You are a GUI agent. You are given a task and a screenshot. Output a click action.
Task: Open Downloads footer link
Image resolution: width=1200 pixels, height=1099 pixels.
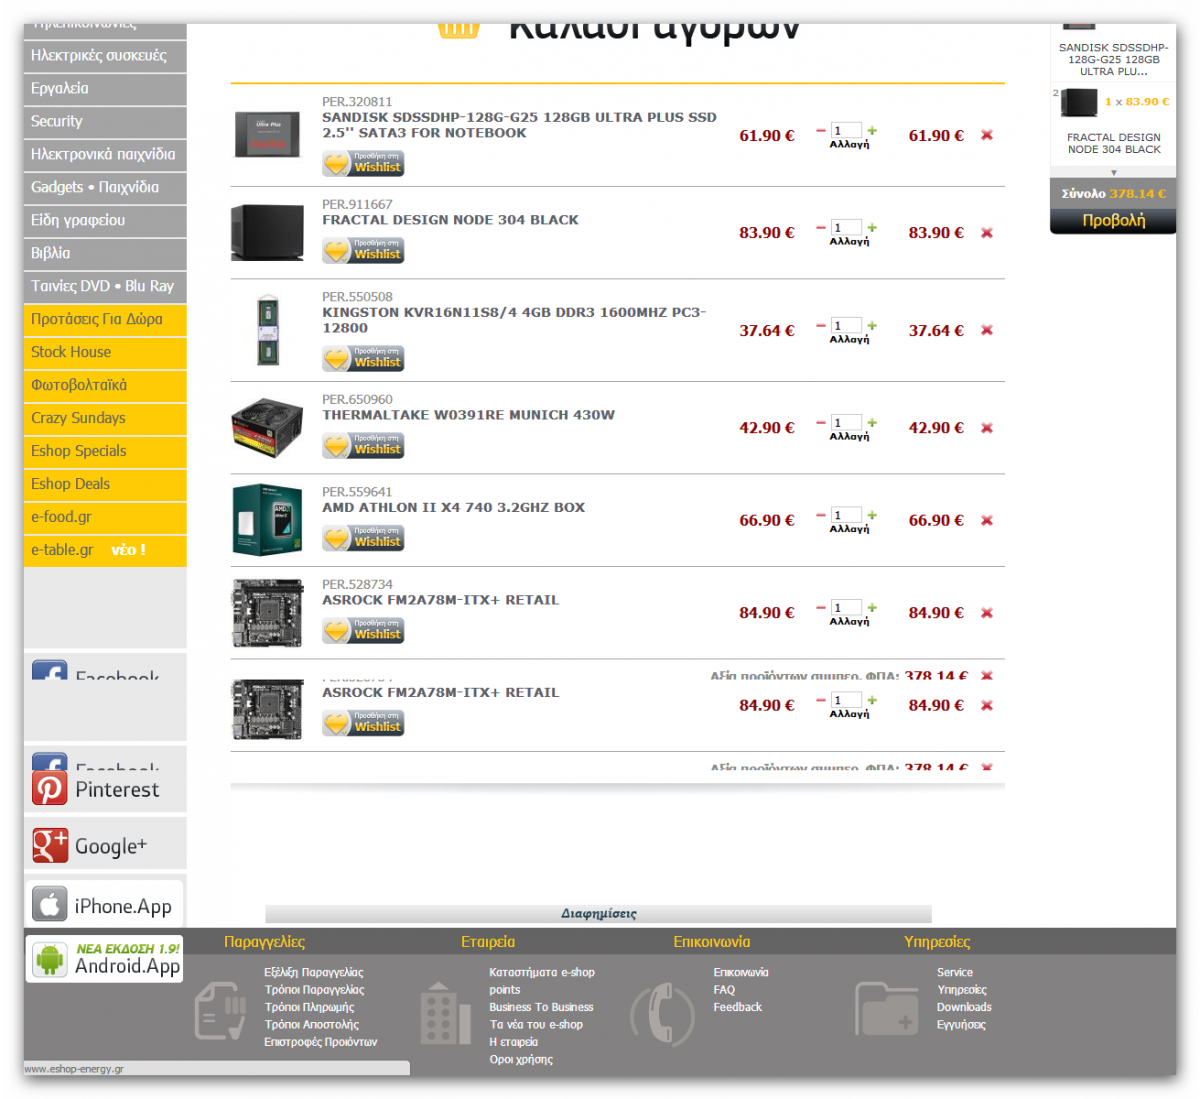(964, 1007)
